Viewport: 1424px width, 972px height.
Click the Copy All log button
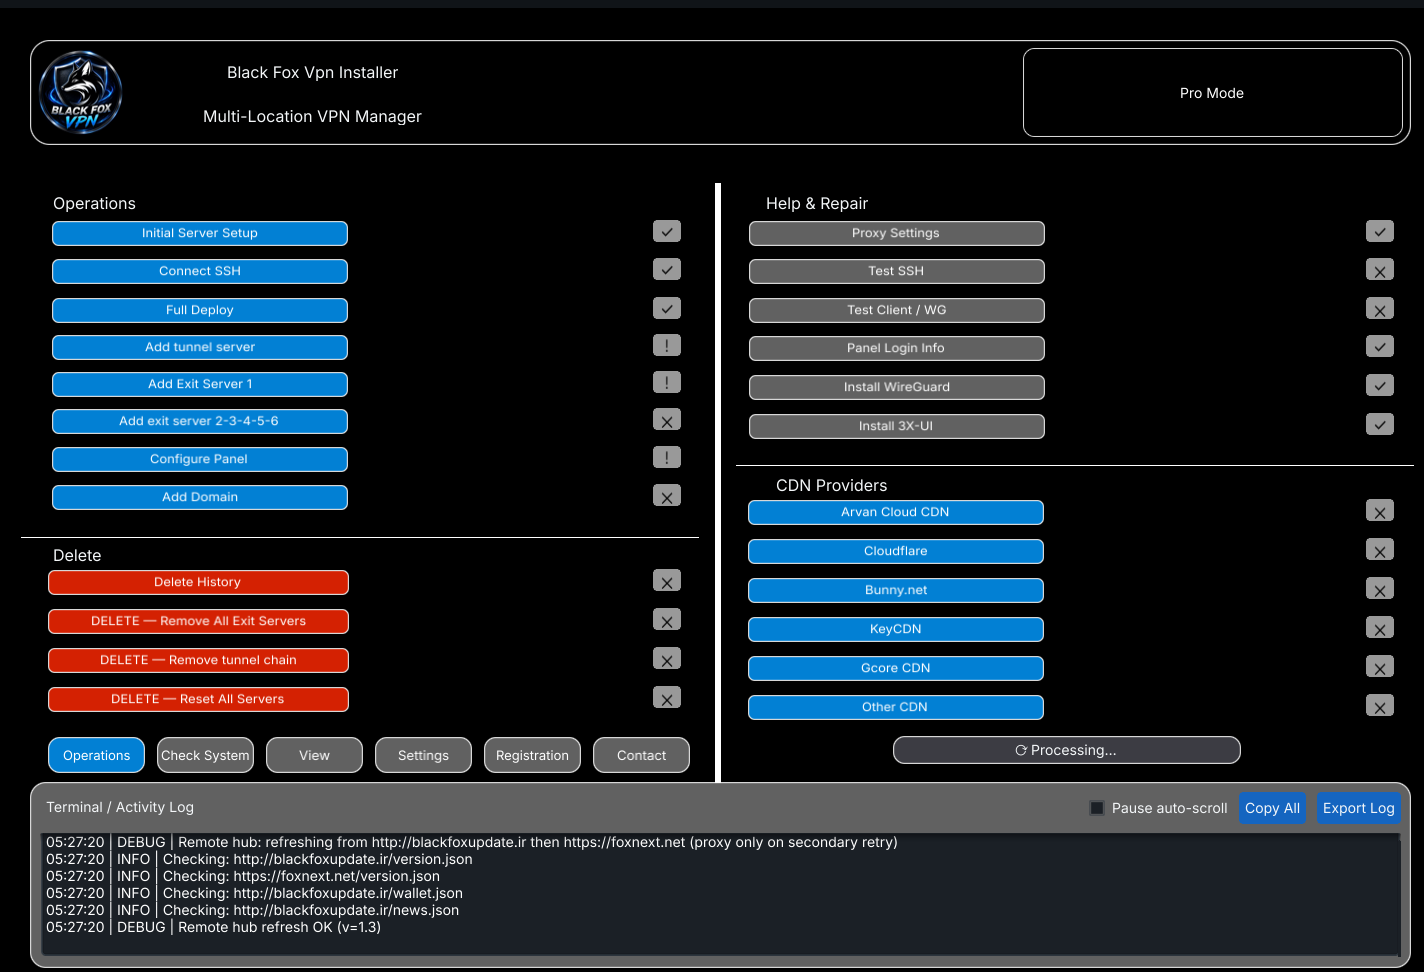(1272, 808)
